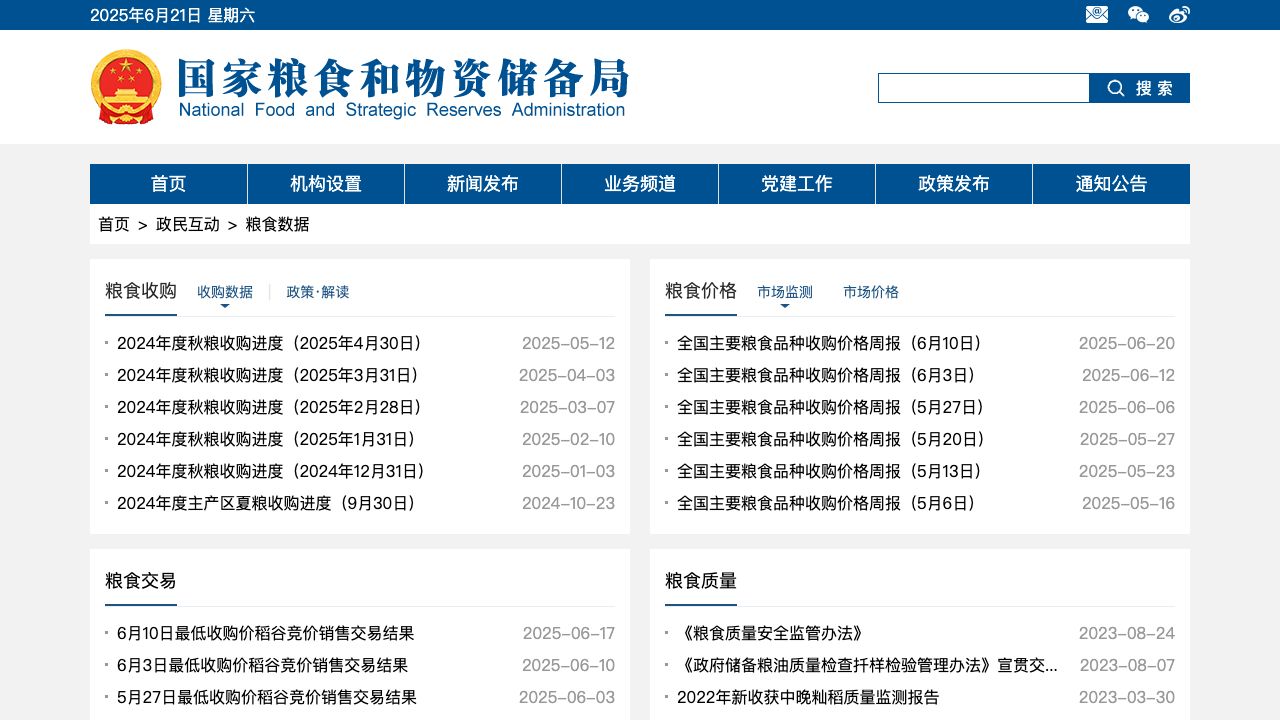The width and height of the screenshot is (1280, 720).
Task: Open the WeChat icon link
Action: [1138, 15]
